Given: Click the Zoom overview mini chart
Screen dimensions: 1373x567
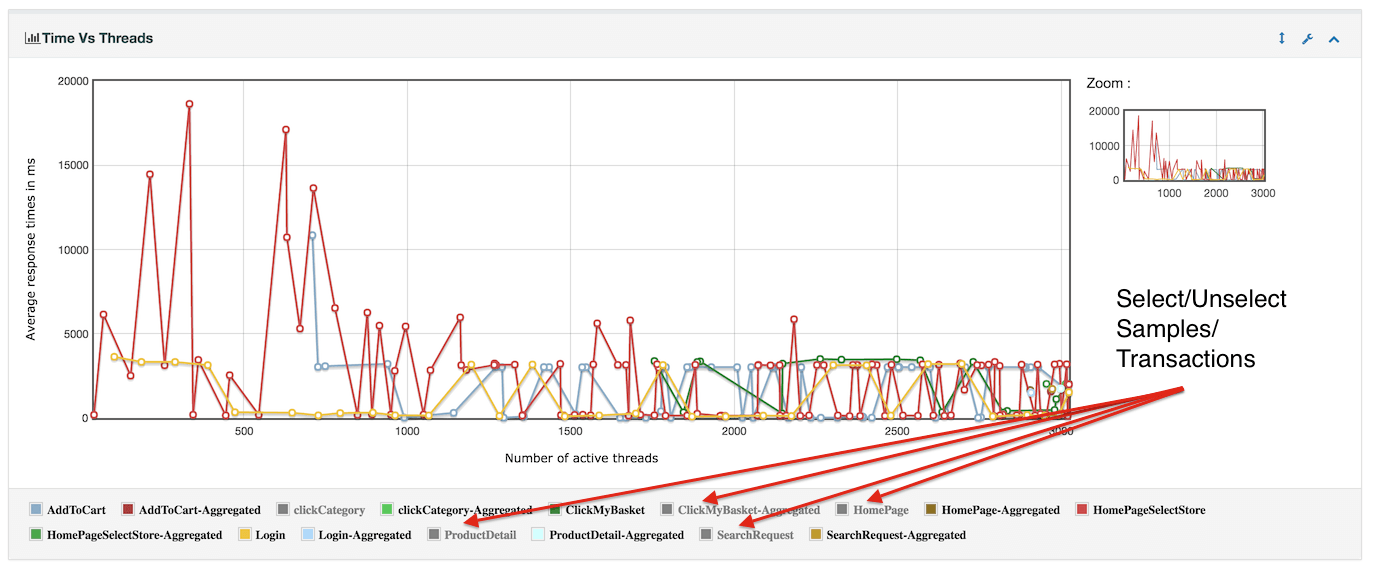Looking at the screenshot, I should (x=1195, y=146).
